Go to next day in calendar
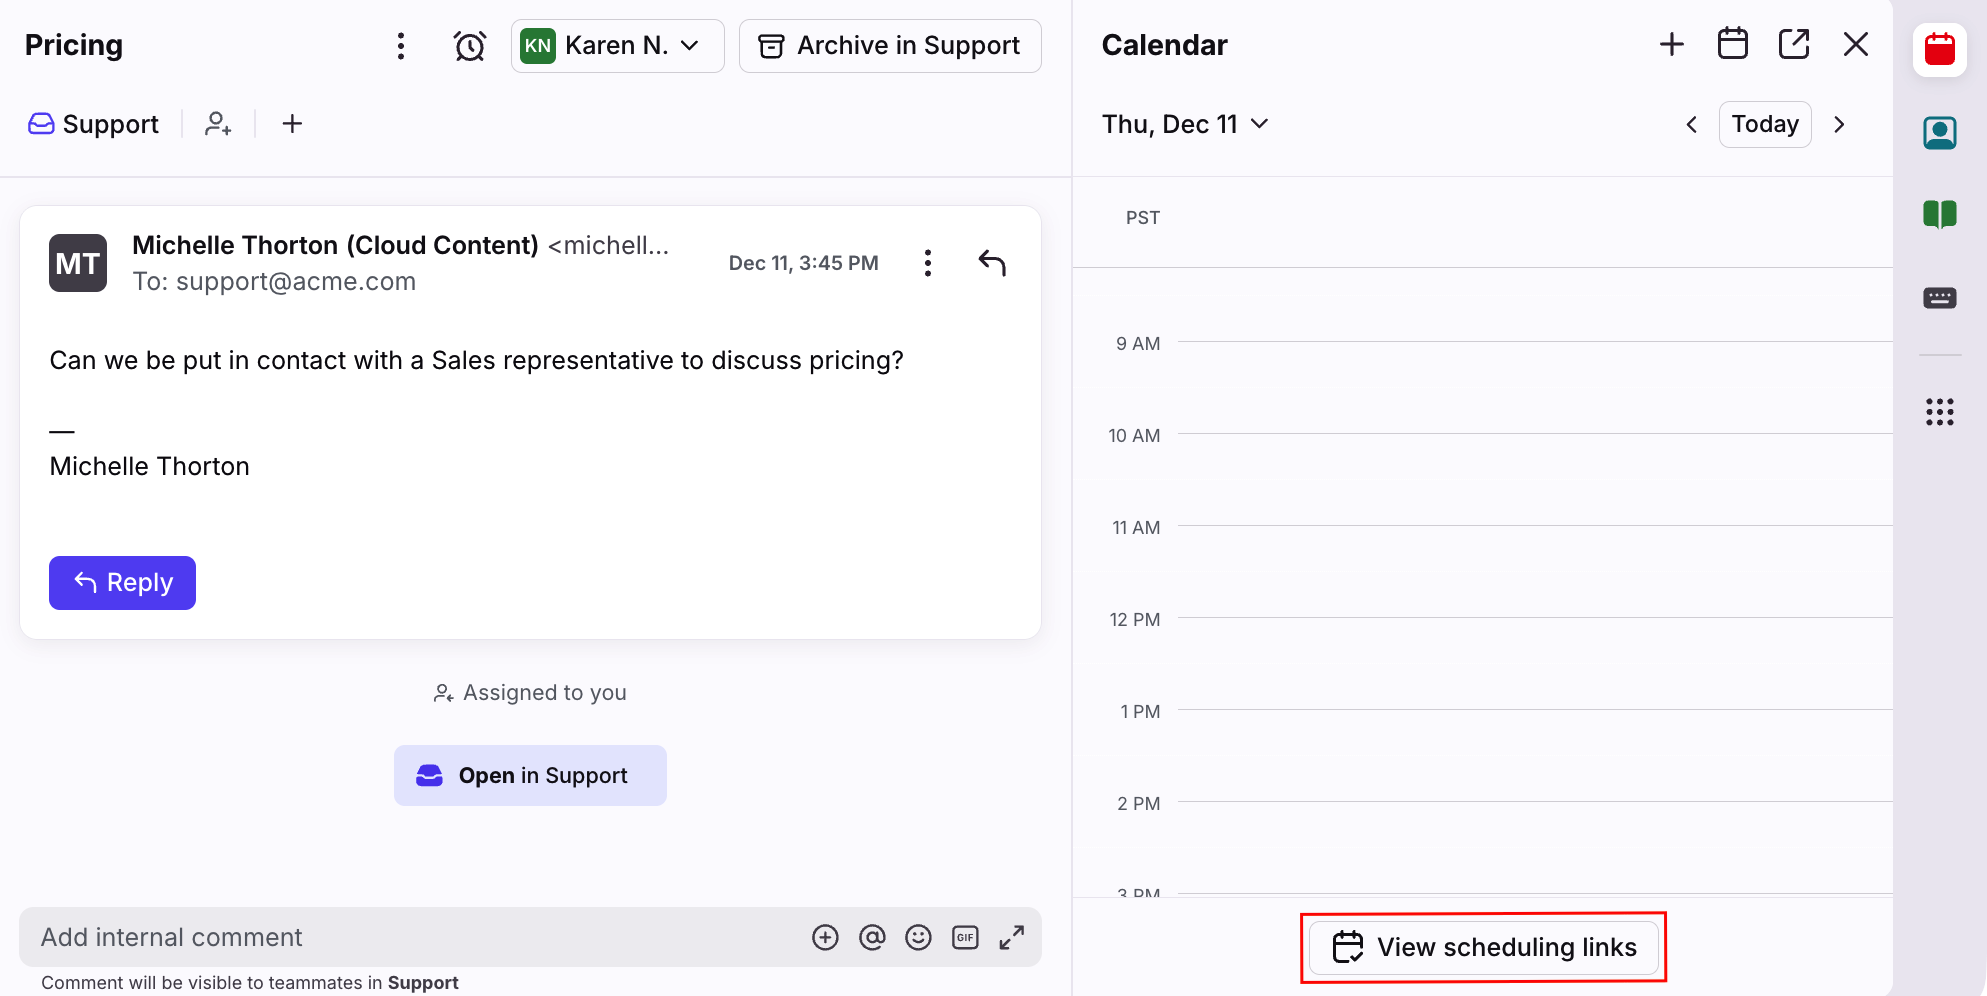The image size is (1987, 996). click(x=1839, y=124)
